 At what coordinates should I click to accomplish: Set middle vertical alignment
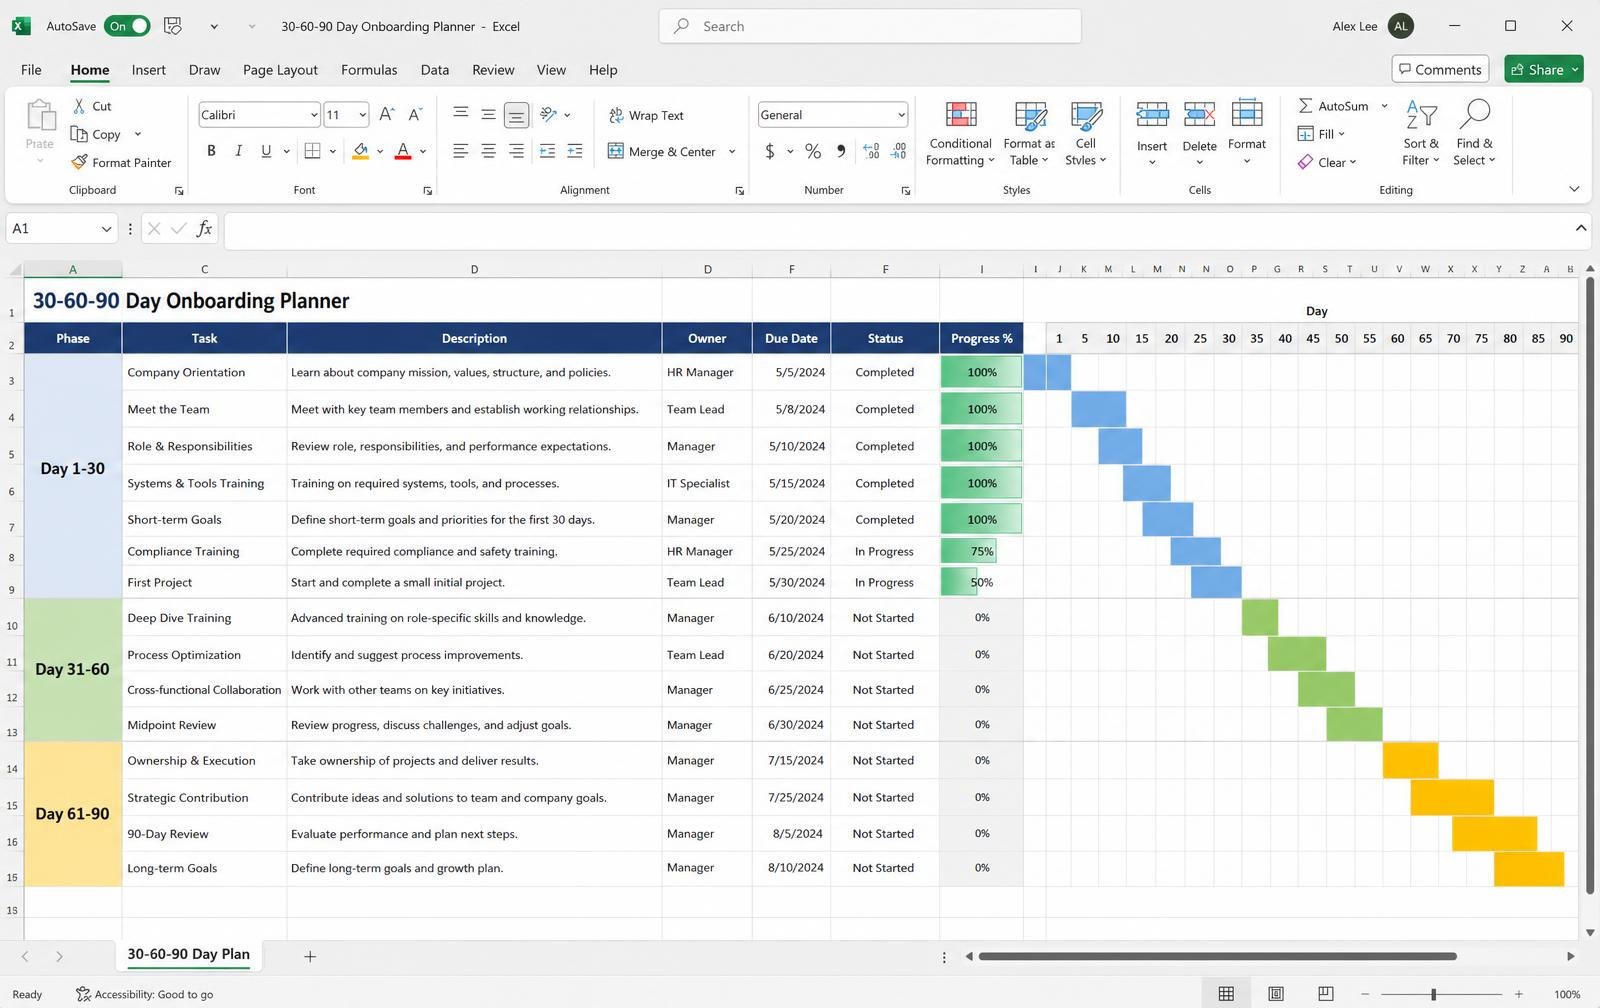[x=488, y=114]
